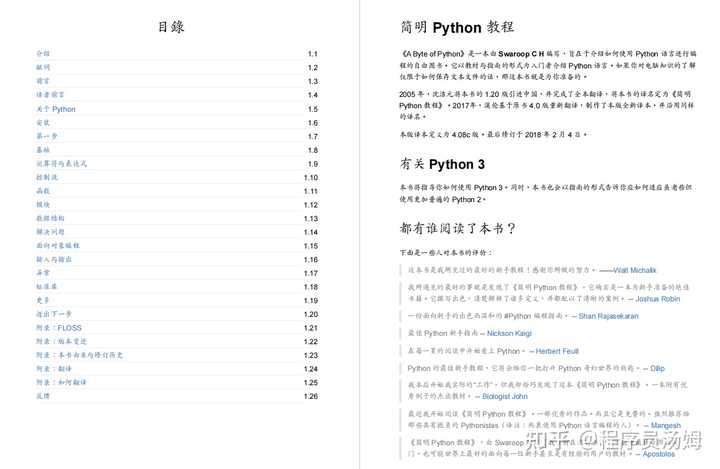
Task: Follow the Walt Michalik reviewer link
Action: tap(635, 270)
